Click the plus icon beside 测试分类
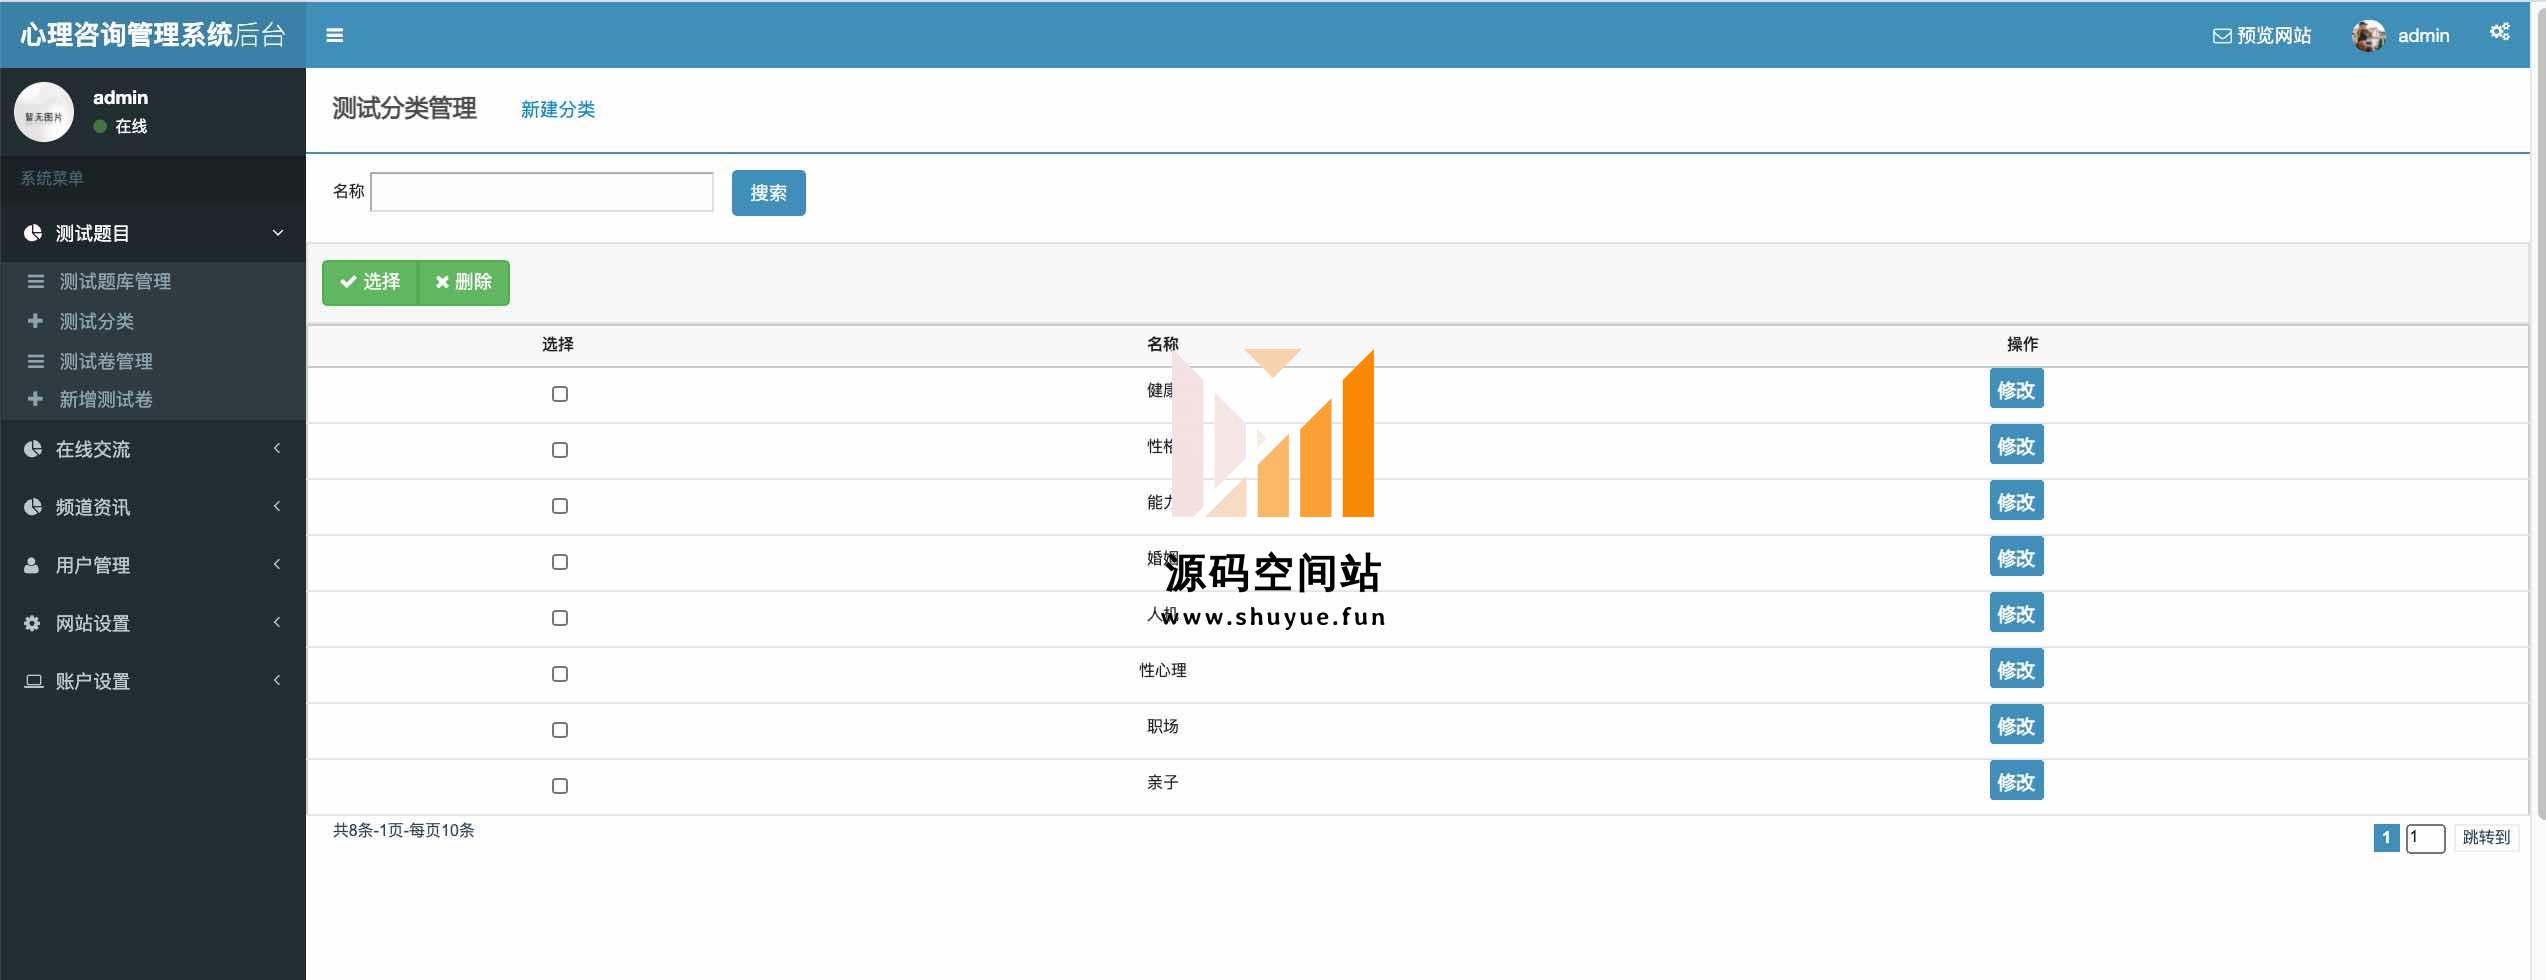The height and width of the screenshot is (980, 2546). [x=35, y=321]
